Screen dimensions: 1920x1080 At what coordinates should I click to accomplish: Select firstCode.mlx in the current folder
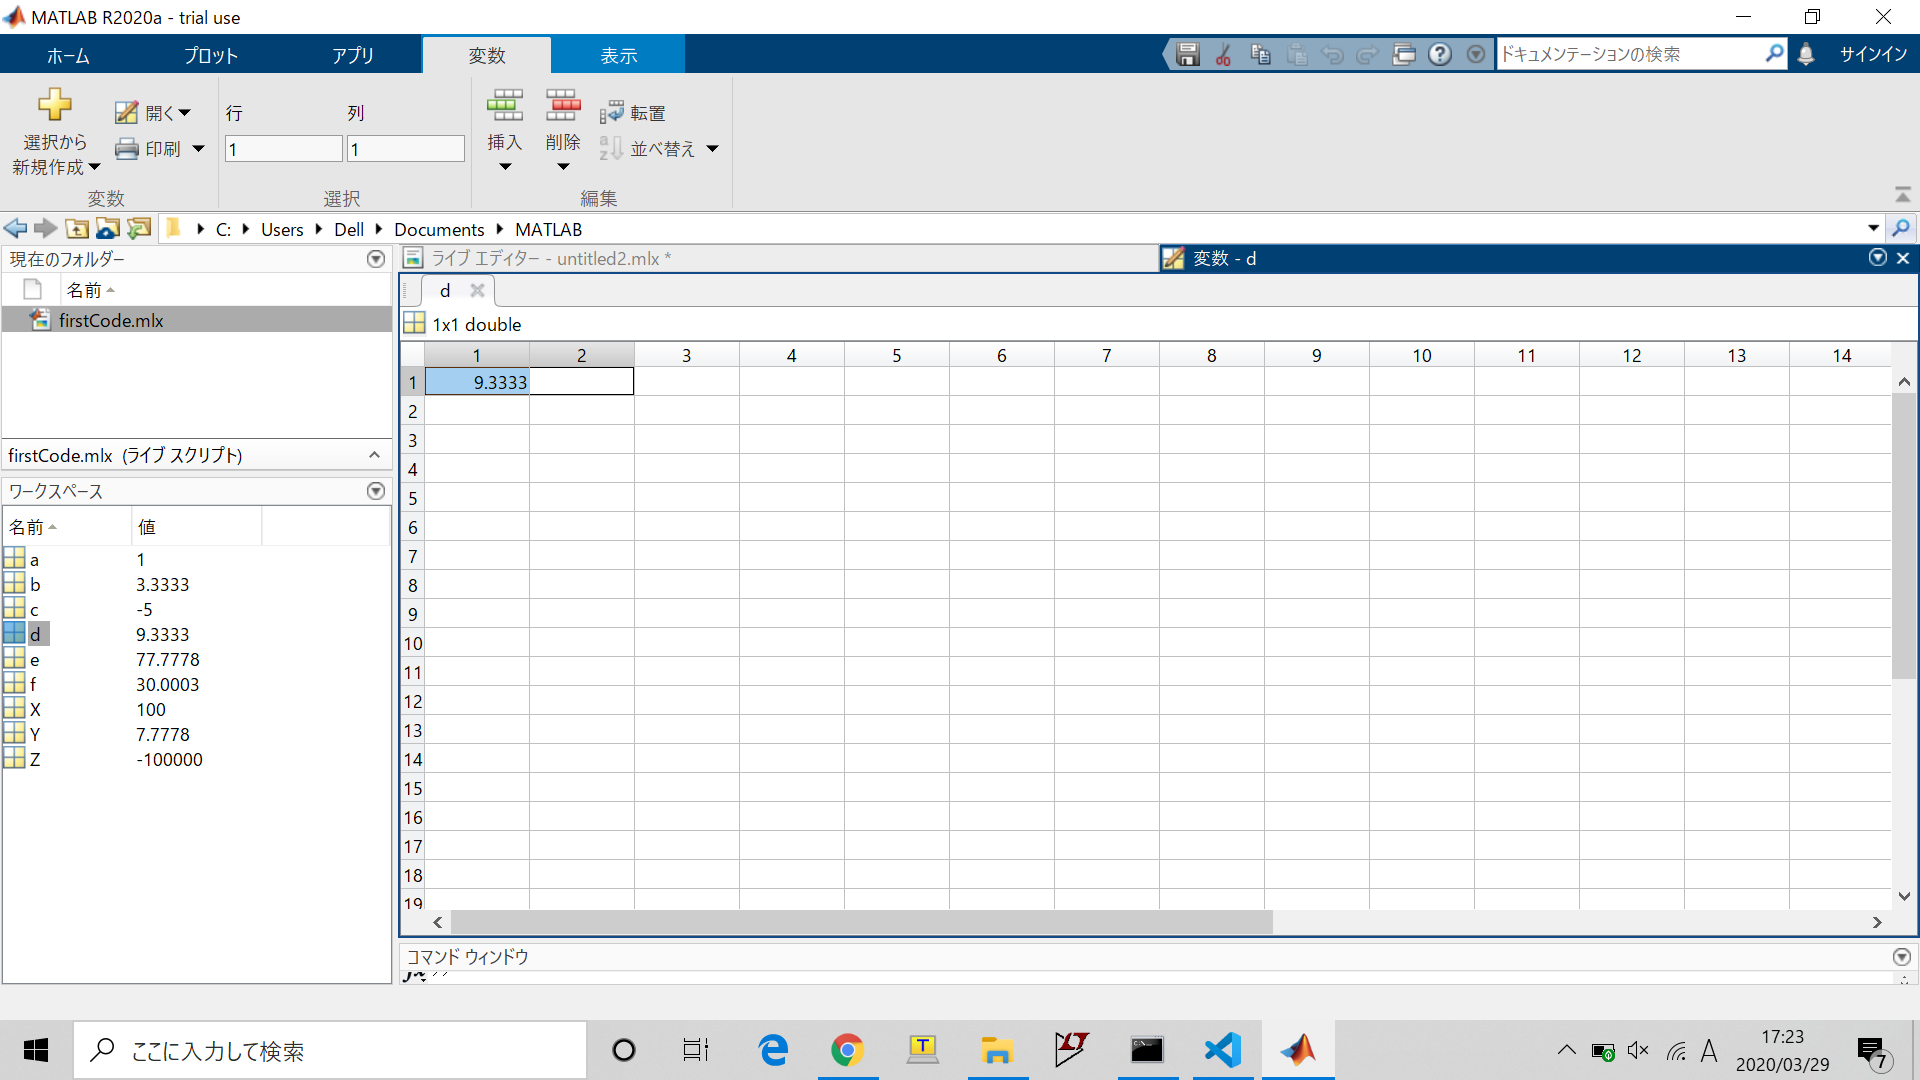coord(197,320)
